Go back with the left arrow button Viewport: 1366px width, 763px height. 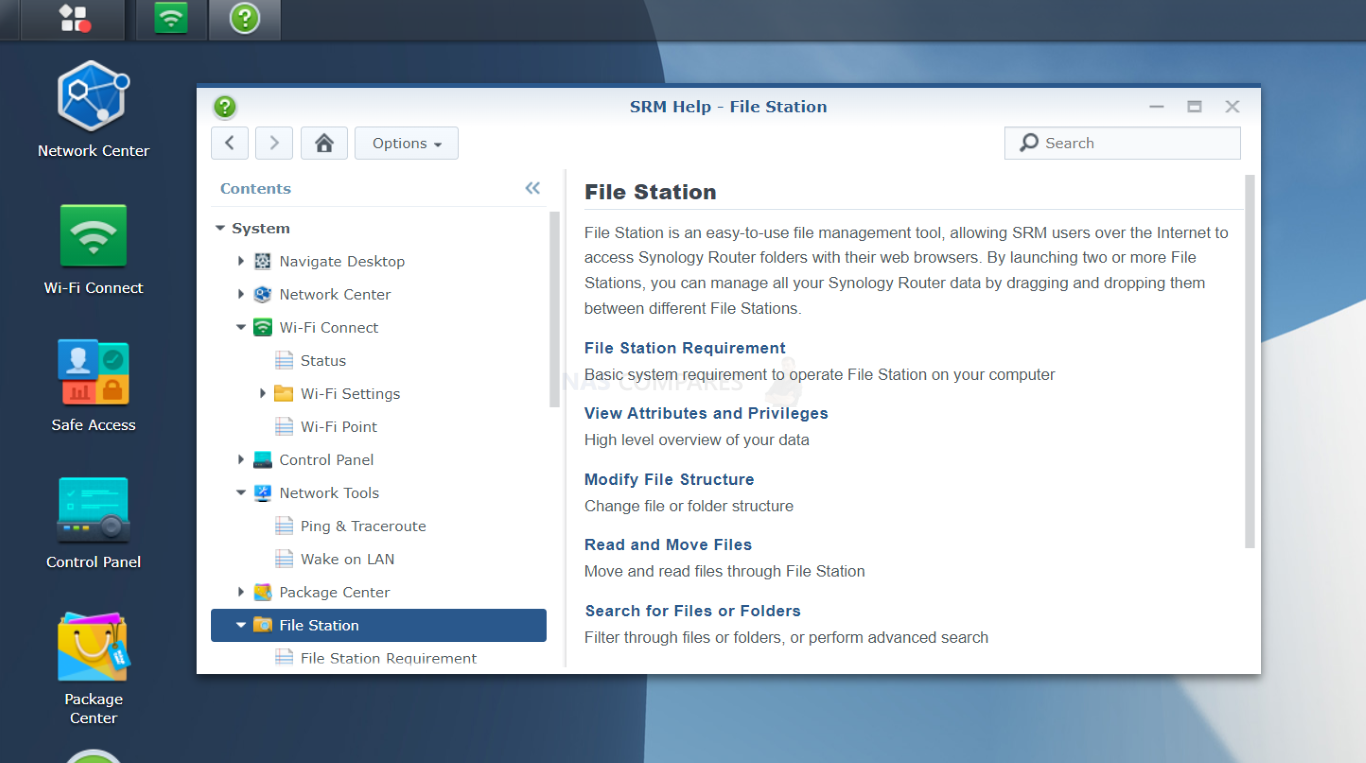[x=230, y=143]
